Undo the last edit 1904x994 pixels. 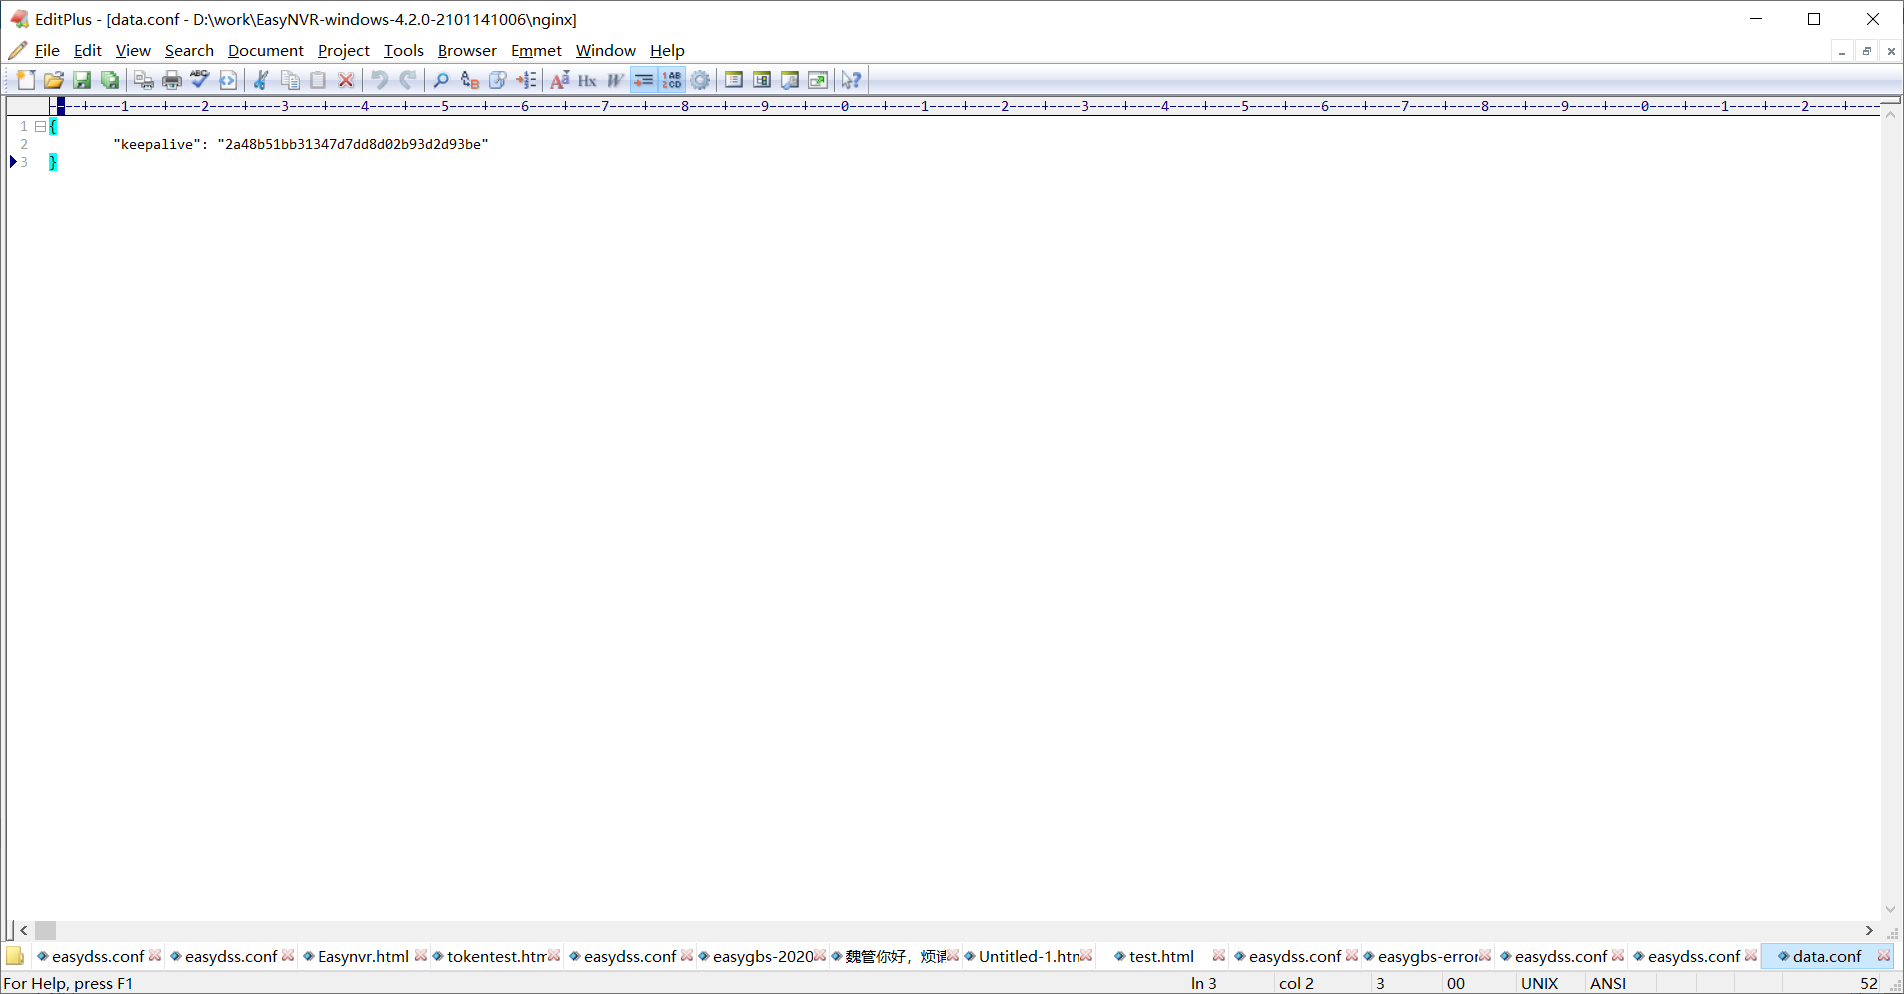[x=379, y=80]
